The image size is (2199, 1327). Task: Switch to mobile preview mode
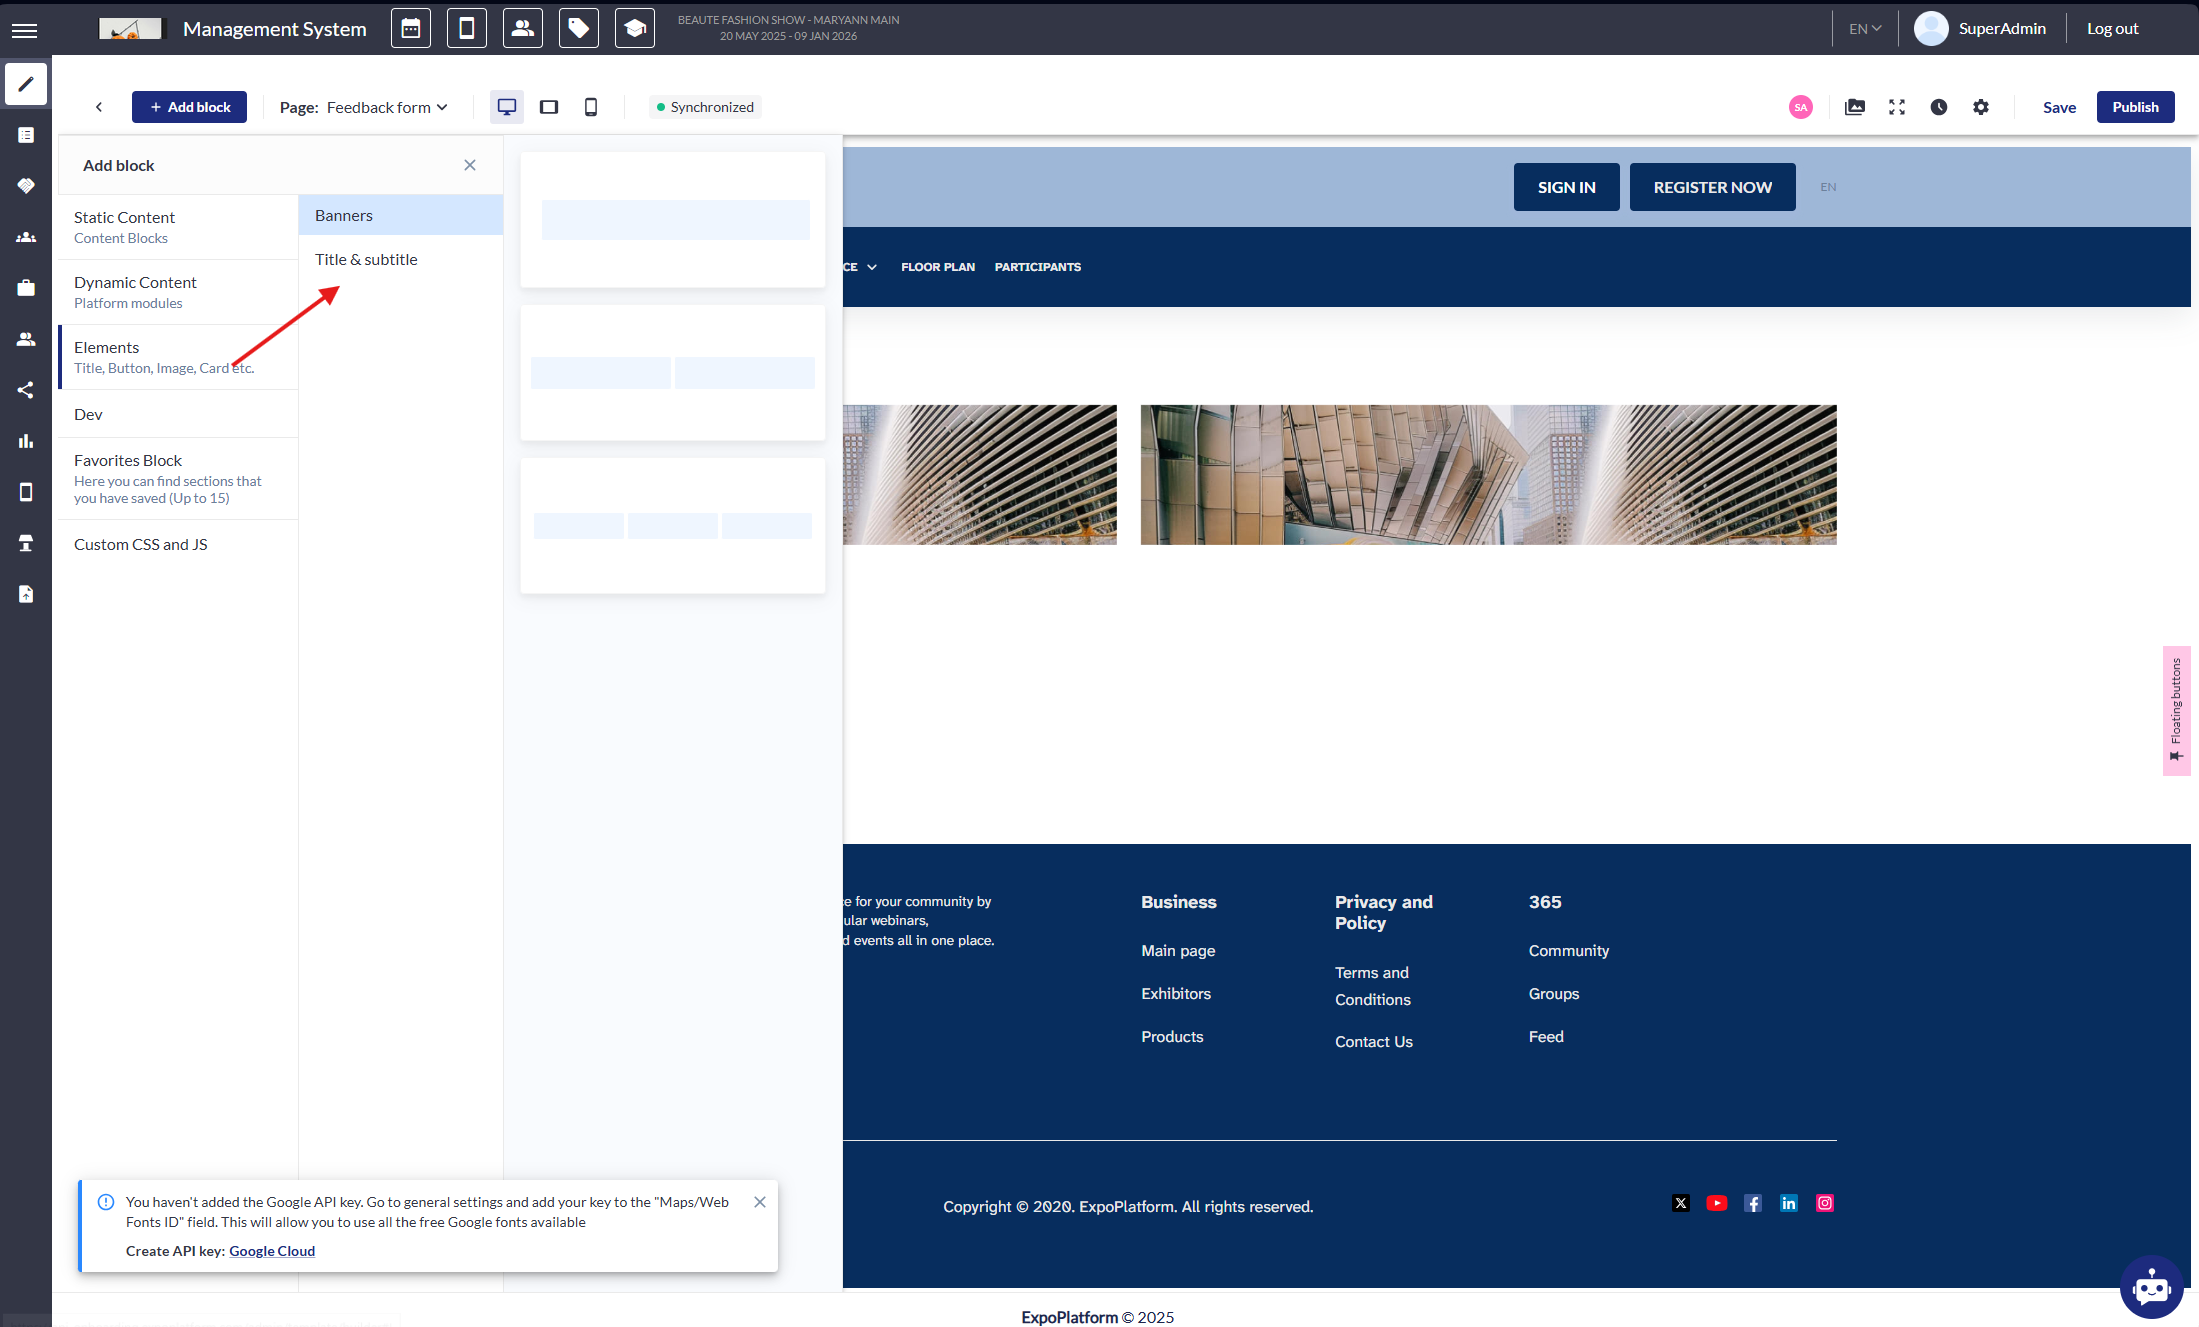click(590, 107)
